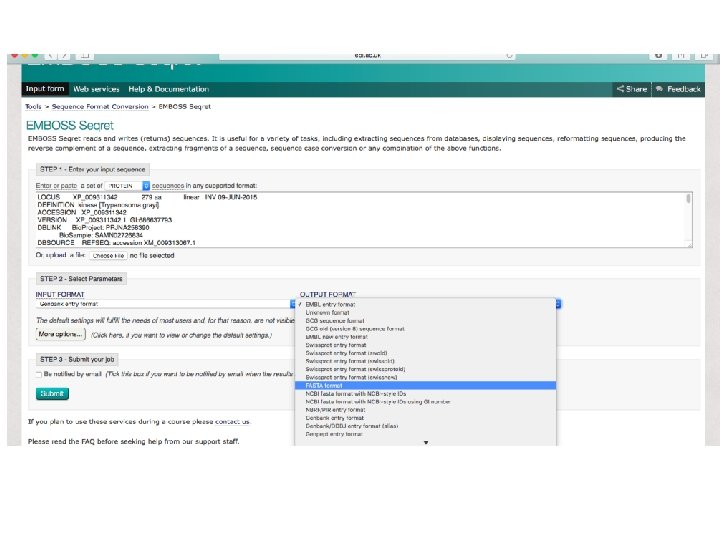Click the INPUT FORMAT label
The height and width of the screenshot is (540, 720).
[60, 294]
